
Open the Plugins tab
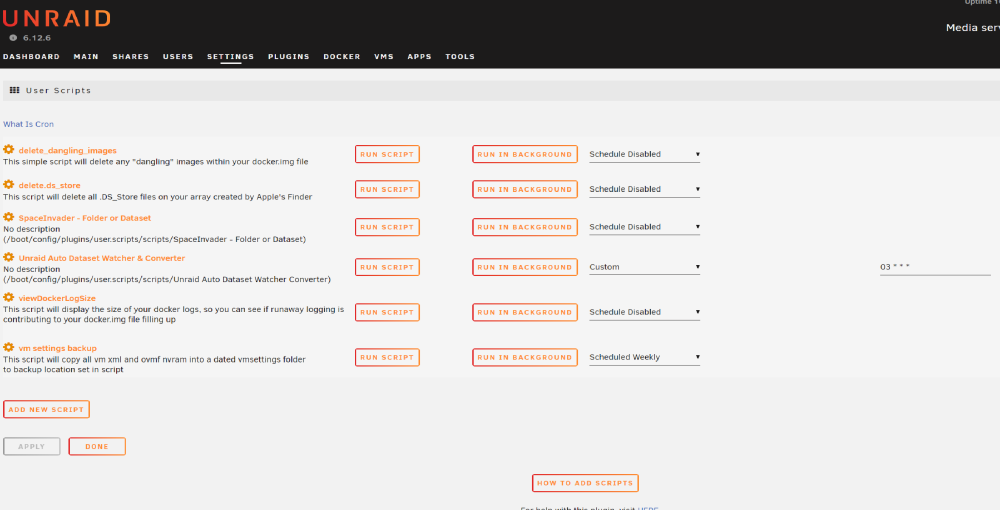coord(289,57)
